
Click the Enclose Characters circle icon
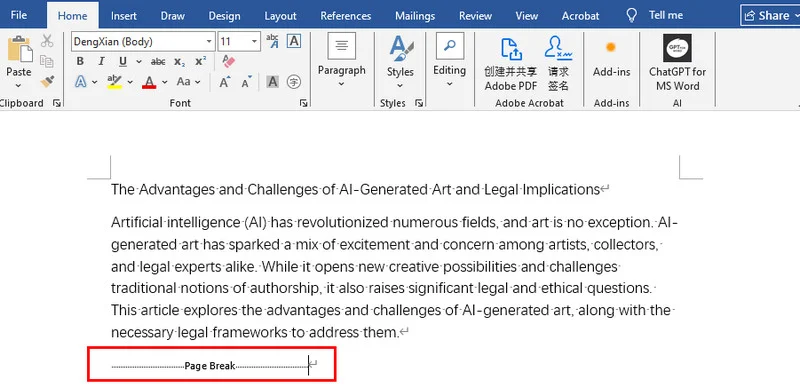coord(293,82)
